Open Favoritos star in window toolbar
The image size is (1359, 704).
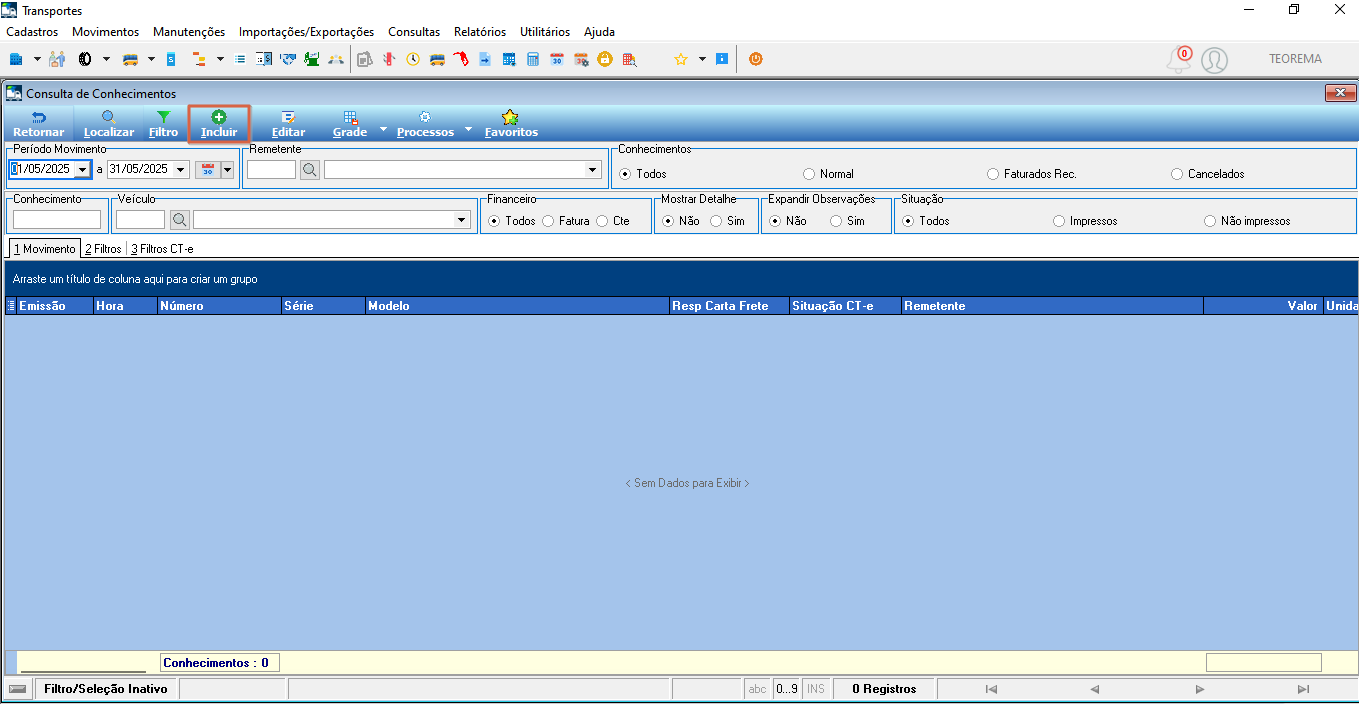pos(511,124)
